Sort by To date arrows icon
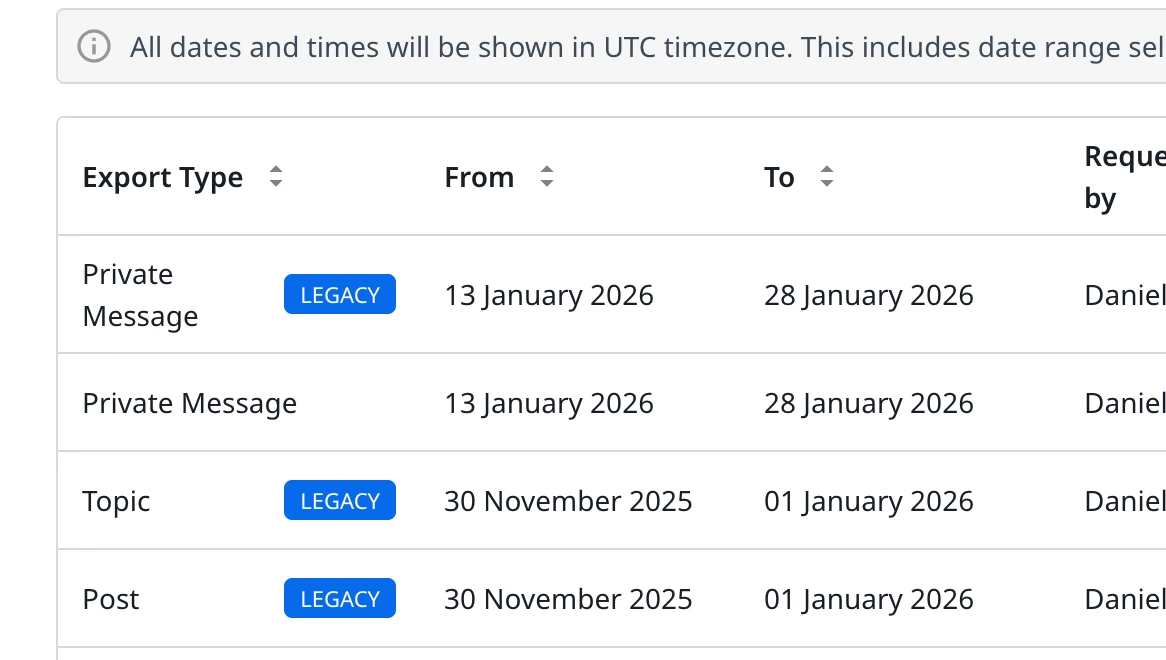 [x=826, y=176]
